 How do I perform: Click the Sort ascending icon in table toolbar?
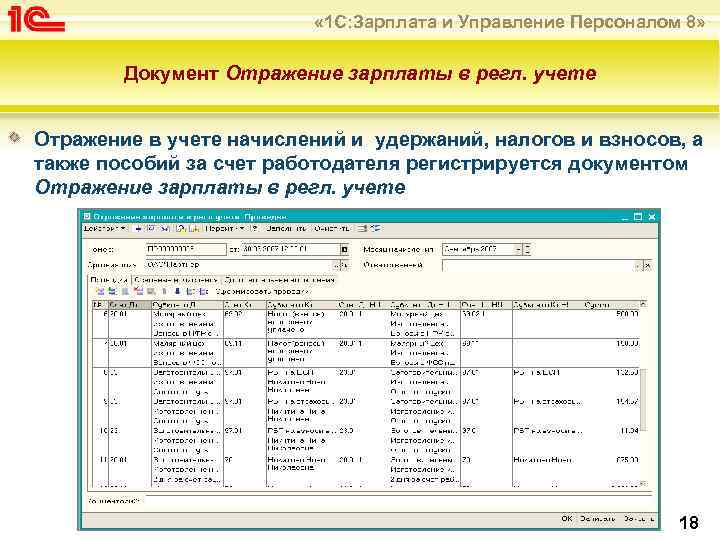coord(191,291)
